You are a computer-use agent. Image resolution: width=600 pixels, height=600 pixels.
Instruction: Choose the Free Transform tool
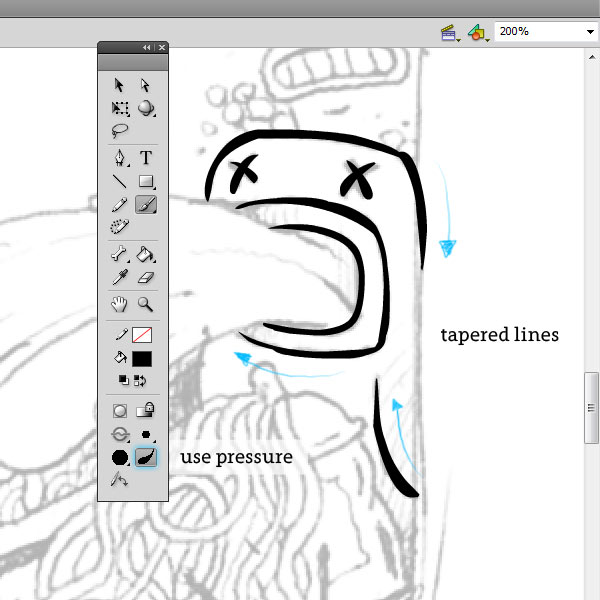(120, 108)
